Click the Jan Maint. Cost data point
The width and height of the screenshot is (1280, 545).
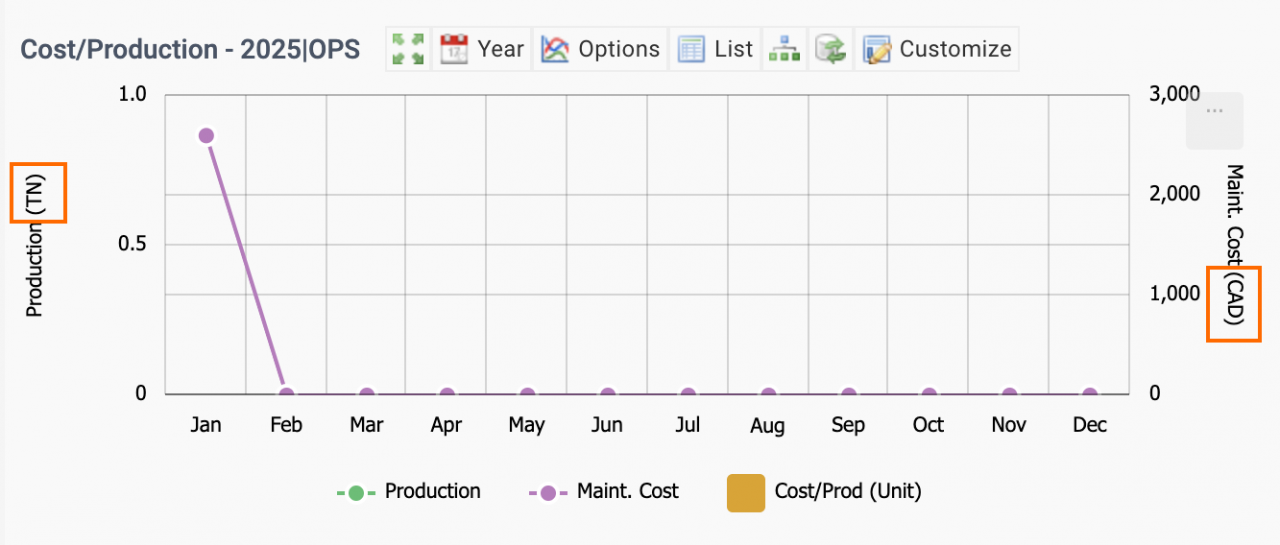(x=206, y=135)
